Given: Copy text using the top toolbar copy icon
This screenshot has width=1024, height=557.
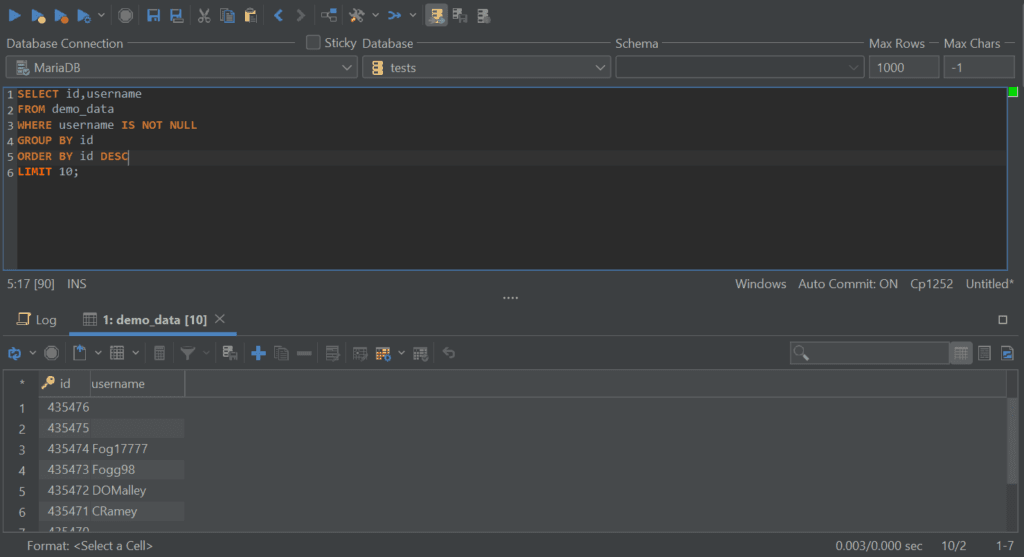Looking at the screenshot, I should [227, 15].
